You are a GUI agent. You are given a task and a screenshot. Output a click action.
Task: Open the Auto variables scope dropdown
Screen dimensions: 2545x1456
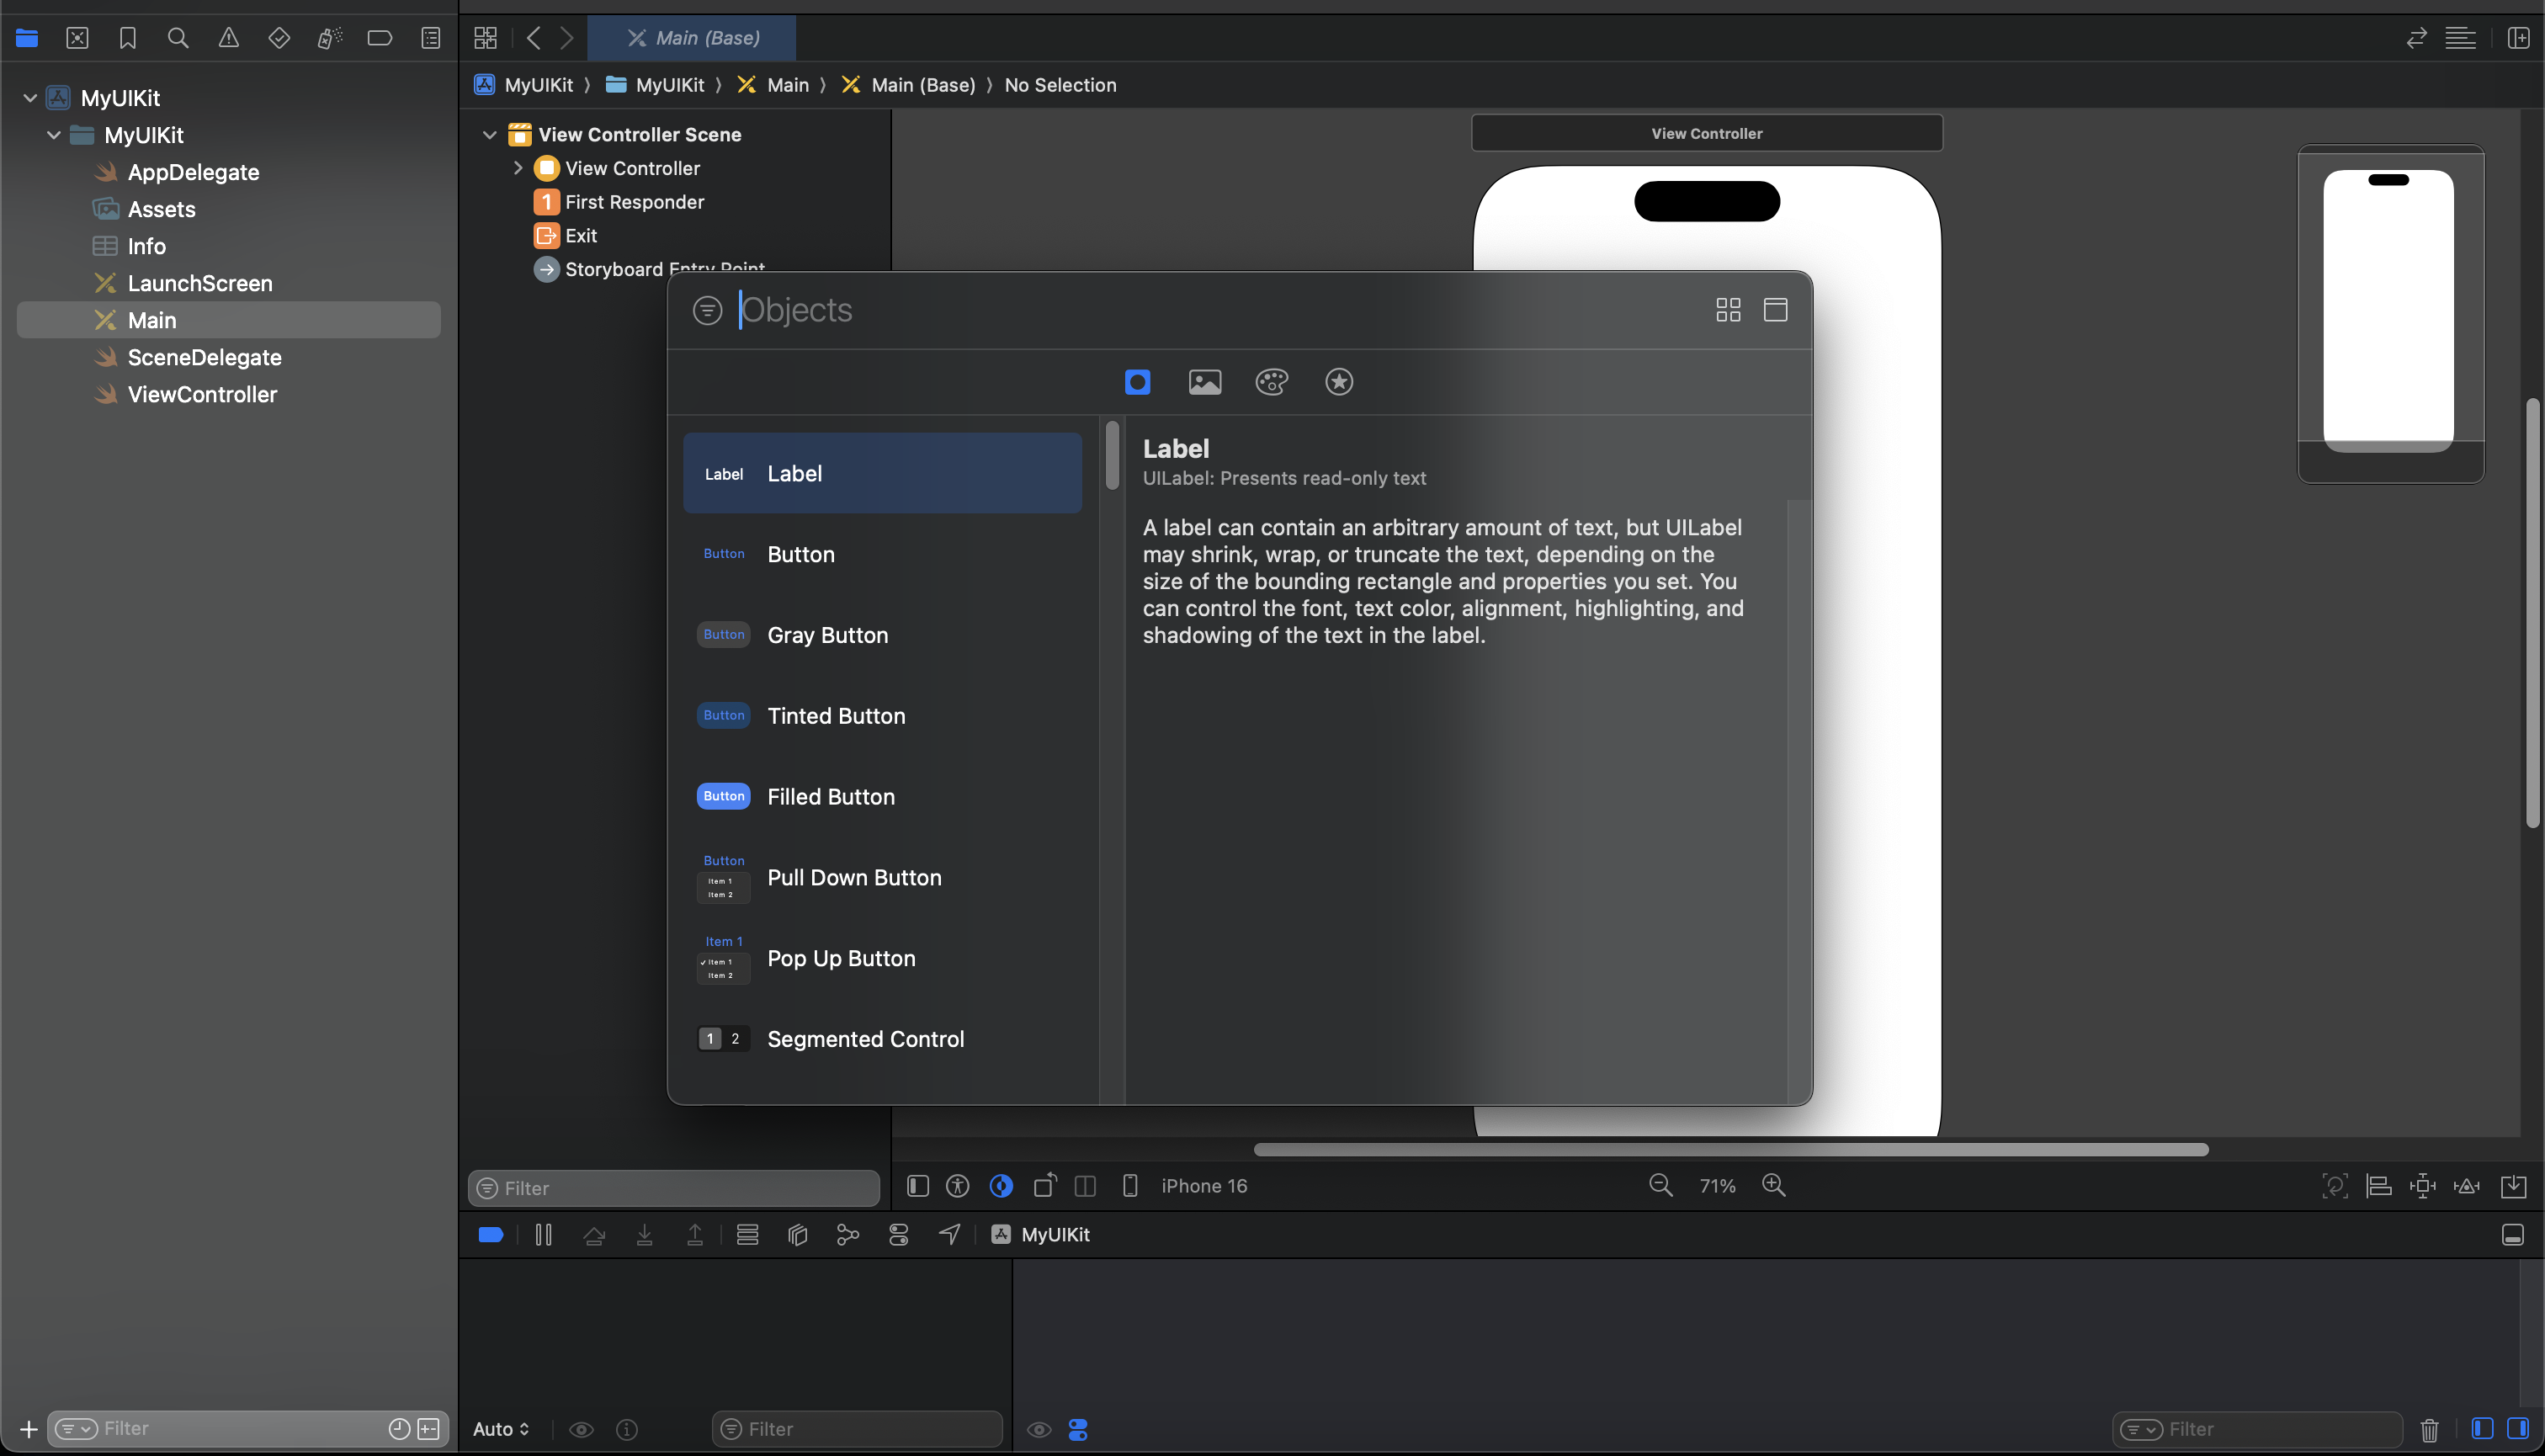click(x=501, y=1429)
